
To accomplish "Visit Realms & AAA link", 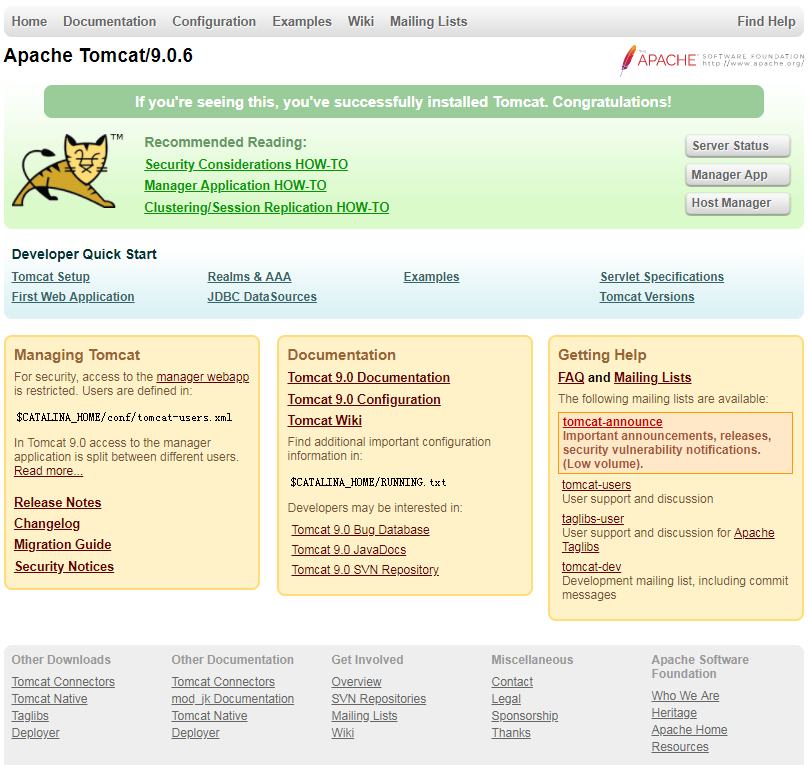I will [x=249, y=277].
